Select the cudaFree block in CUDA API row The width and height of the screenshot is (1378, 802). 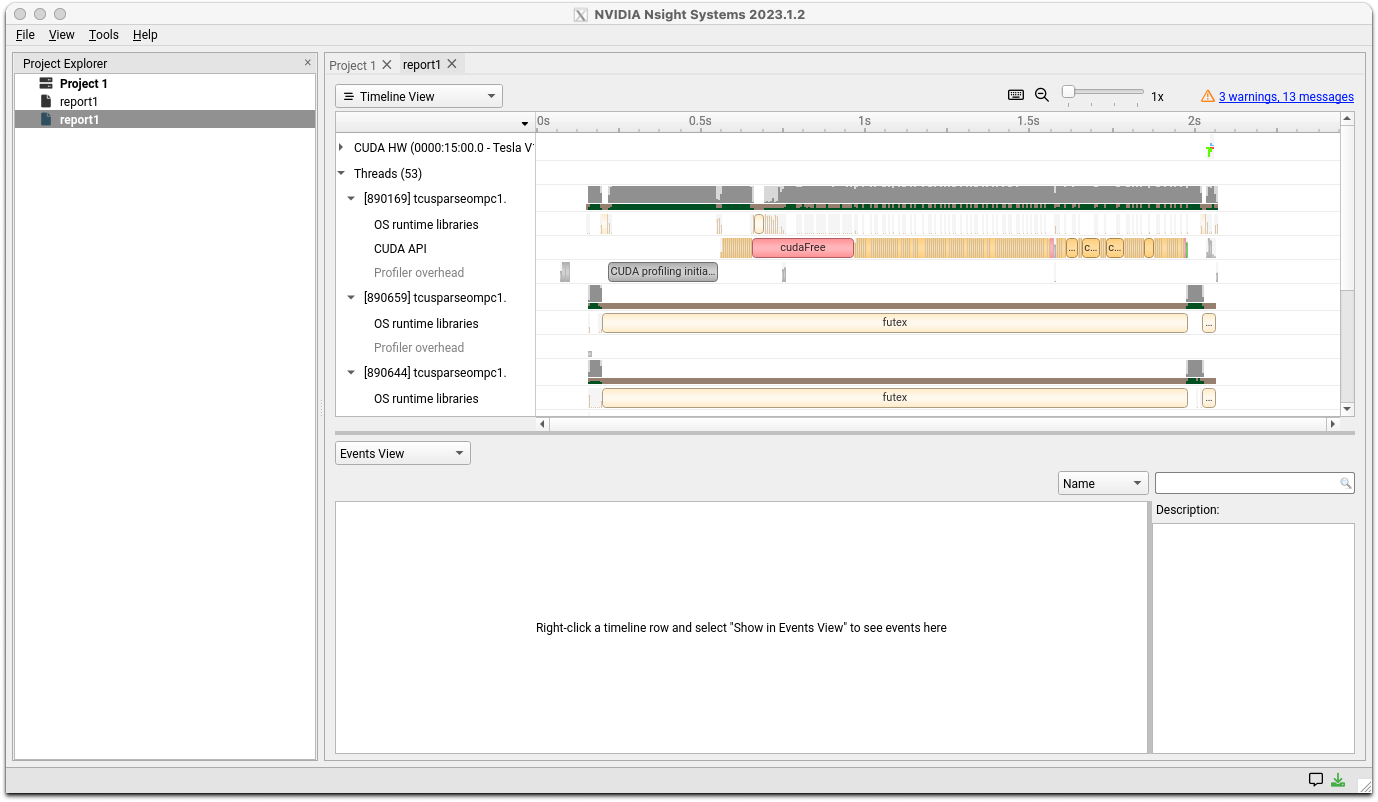click(802, 248)
